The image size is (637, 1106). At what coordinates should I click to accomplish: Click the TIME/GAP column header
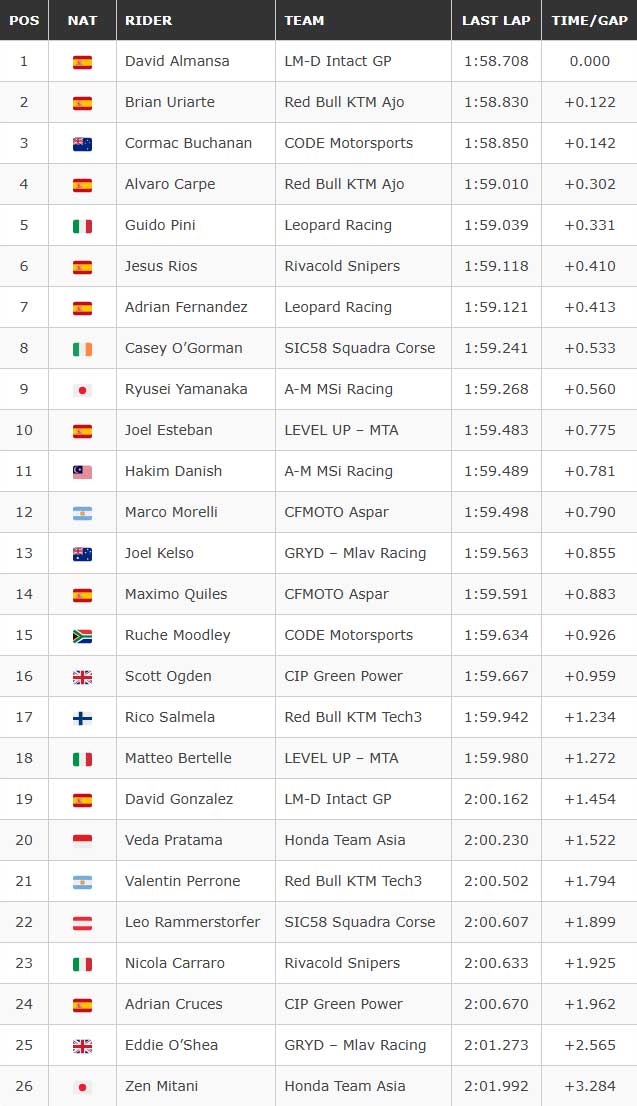coord(590,20)
